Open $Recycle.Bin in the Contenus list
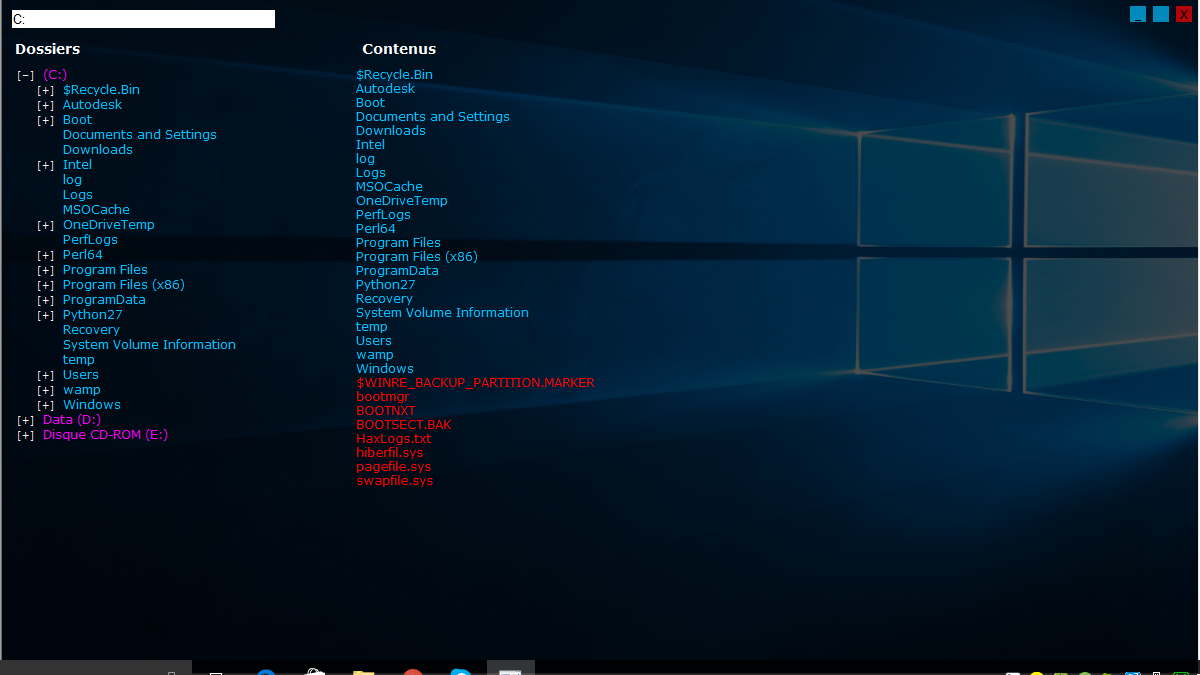The width and height of the screenshot is (1200, 675). (394, 75)
